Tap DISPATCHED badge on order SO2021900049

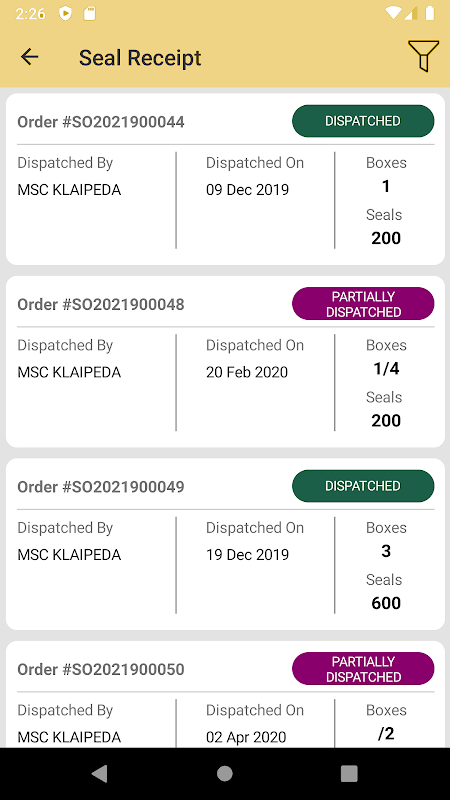pyautogui.click(x=363, y=486)
